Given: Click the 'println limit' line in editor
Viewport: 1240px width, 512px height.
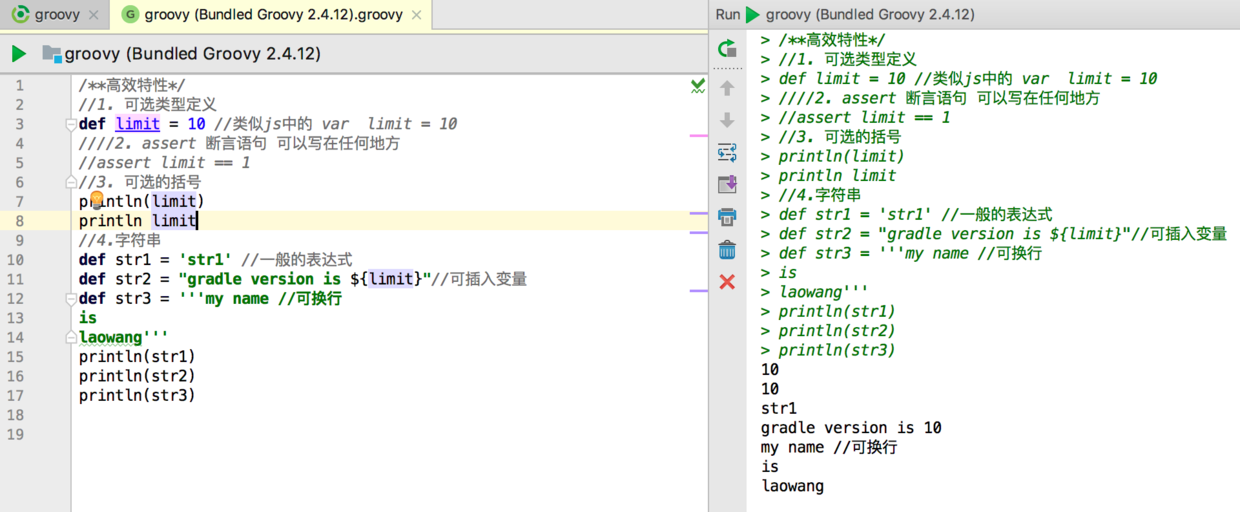Looking at the screenshot, I should pos(138,220).
